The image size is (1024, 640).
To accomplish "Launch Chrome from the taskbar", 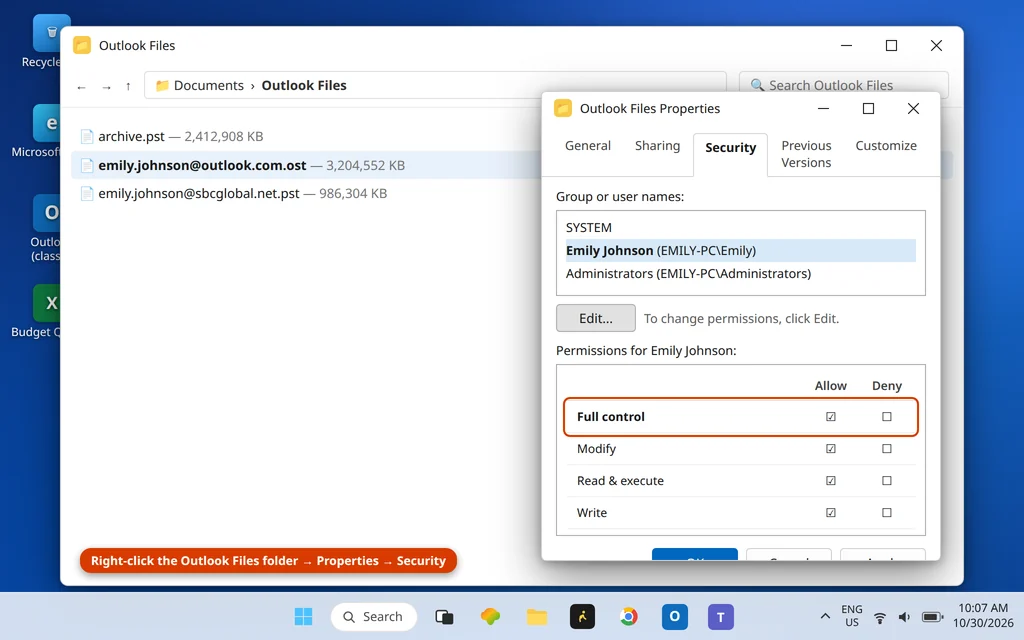I will click(x=628, y=616).
